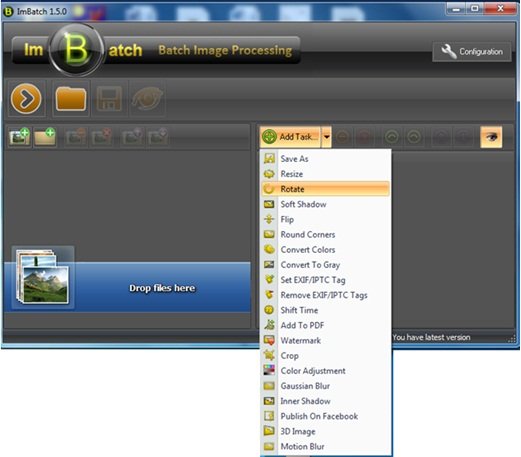Screen dimensions: 521x457
Task: Choose the Motion Blur task
Action: click(x=325, y=447)
